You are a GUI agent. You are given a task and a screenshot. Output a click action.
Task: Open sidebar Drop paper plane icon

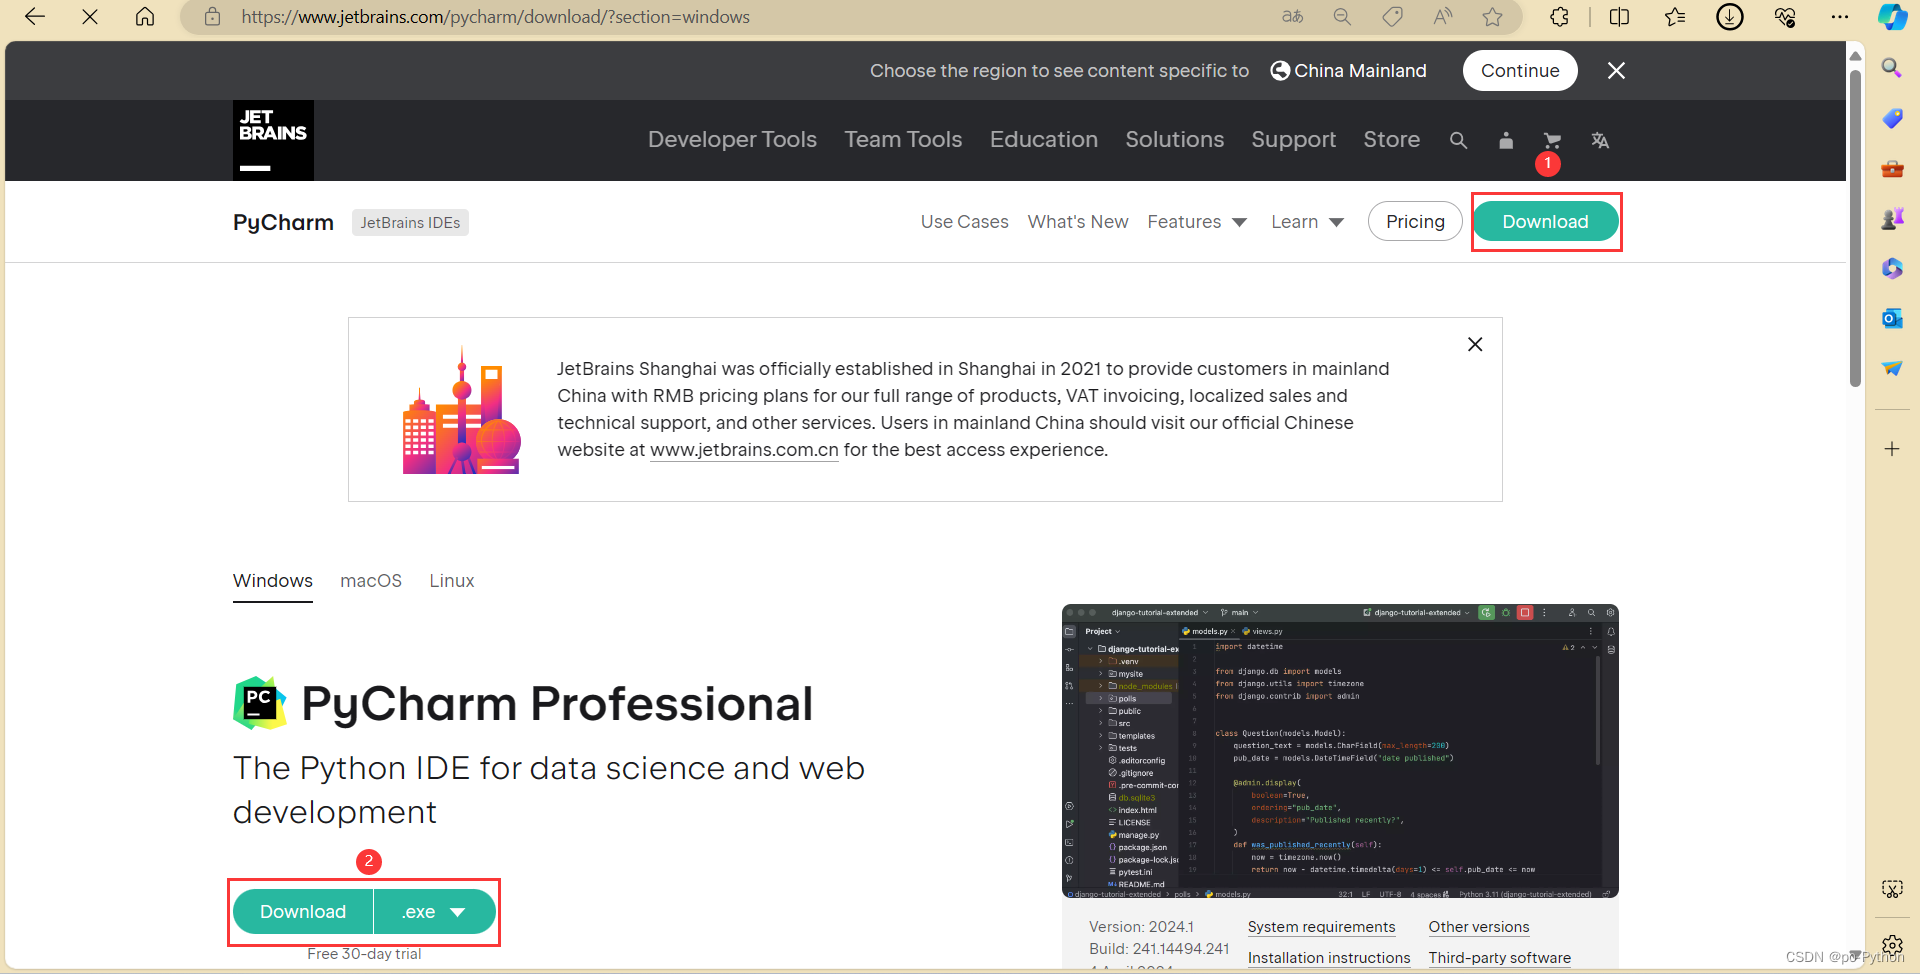1892,368
